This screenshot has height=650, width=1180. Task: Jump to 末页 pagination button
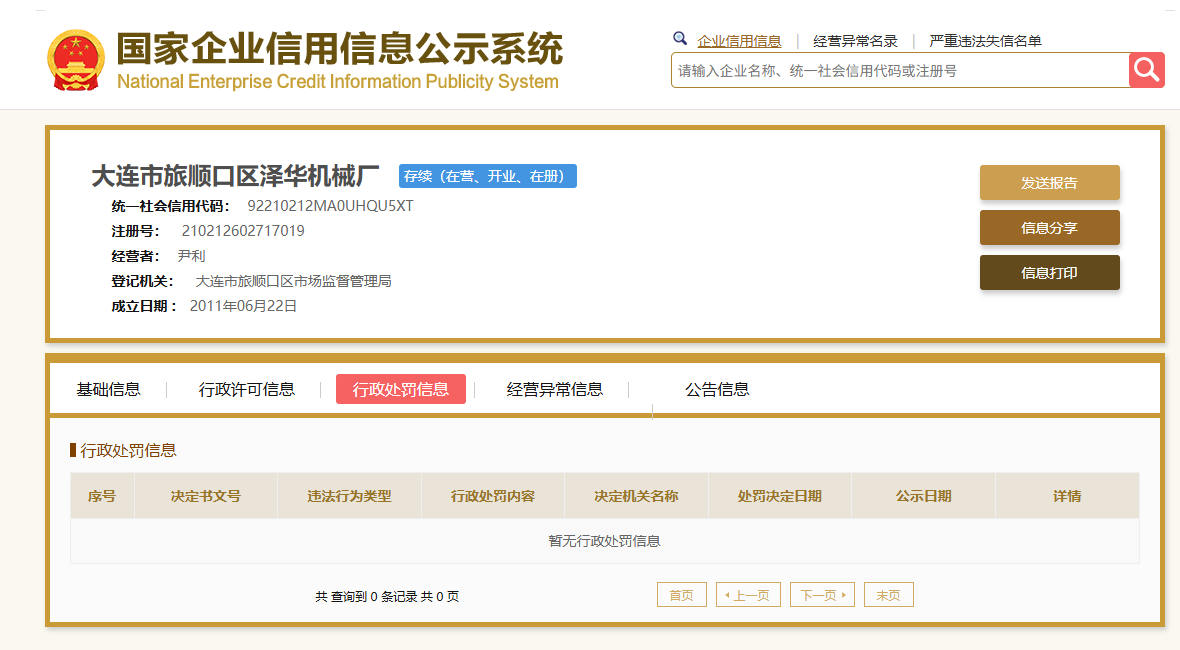889,594
